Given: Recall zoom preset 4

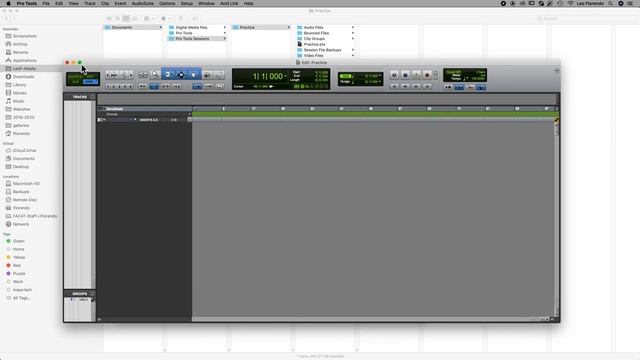Looking at the screenshot, I should [125, 86].
